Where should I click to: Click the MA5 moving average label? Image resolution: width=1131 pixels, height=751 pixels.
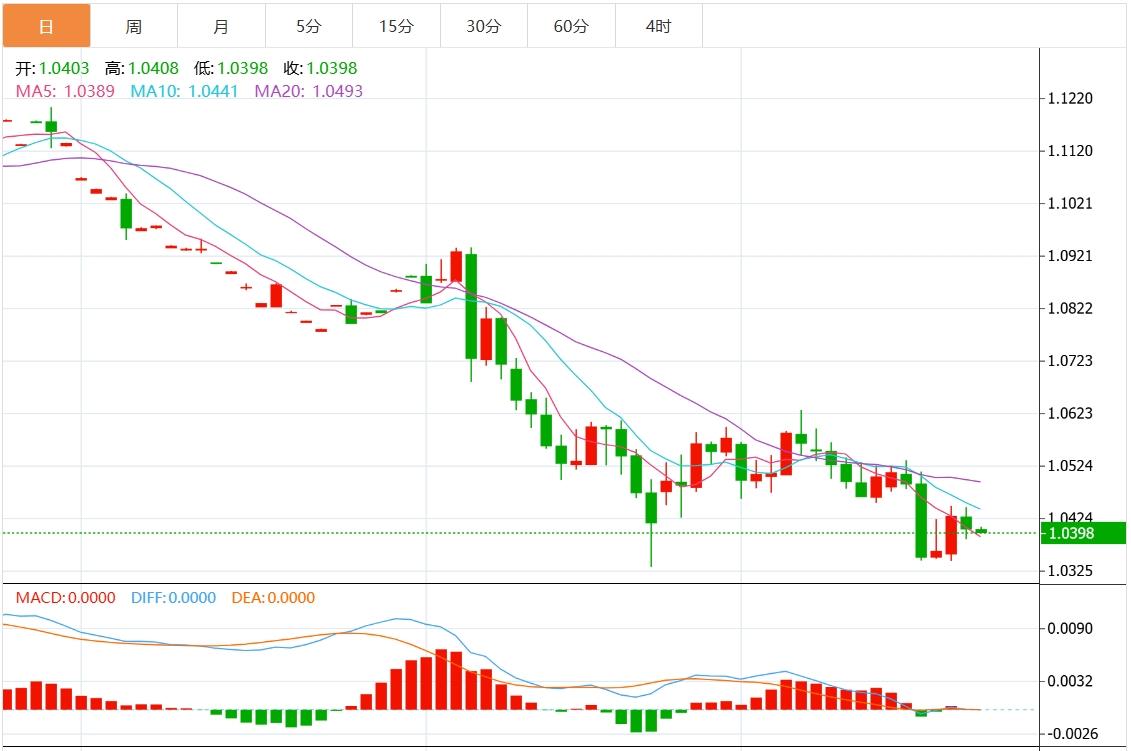coord(65,91)
